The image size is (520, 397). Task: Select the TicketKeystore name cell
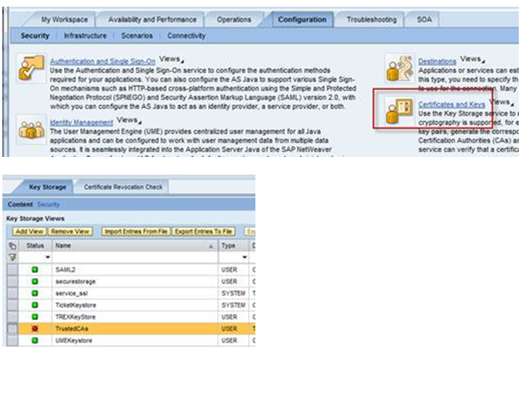coord(135,305)
